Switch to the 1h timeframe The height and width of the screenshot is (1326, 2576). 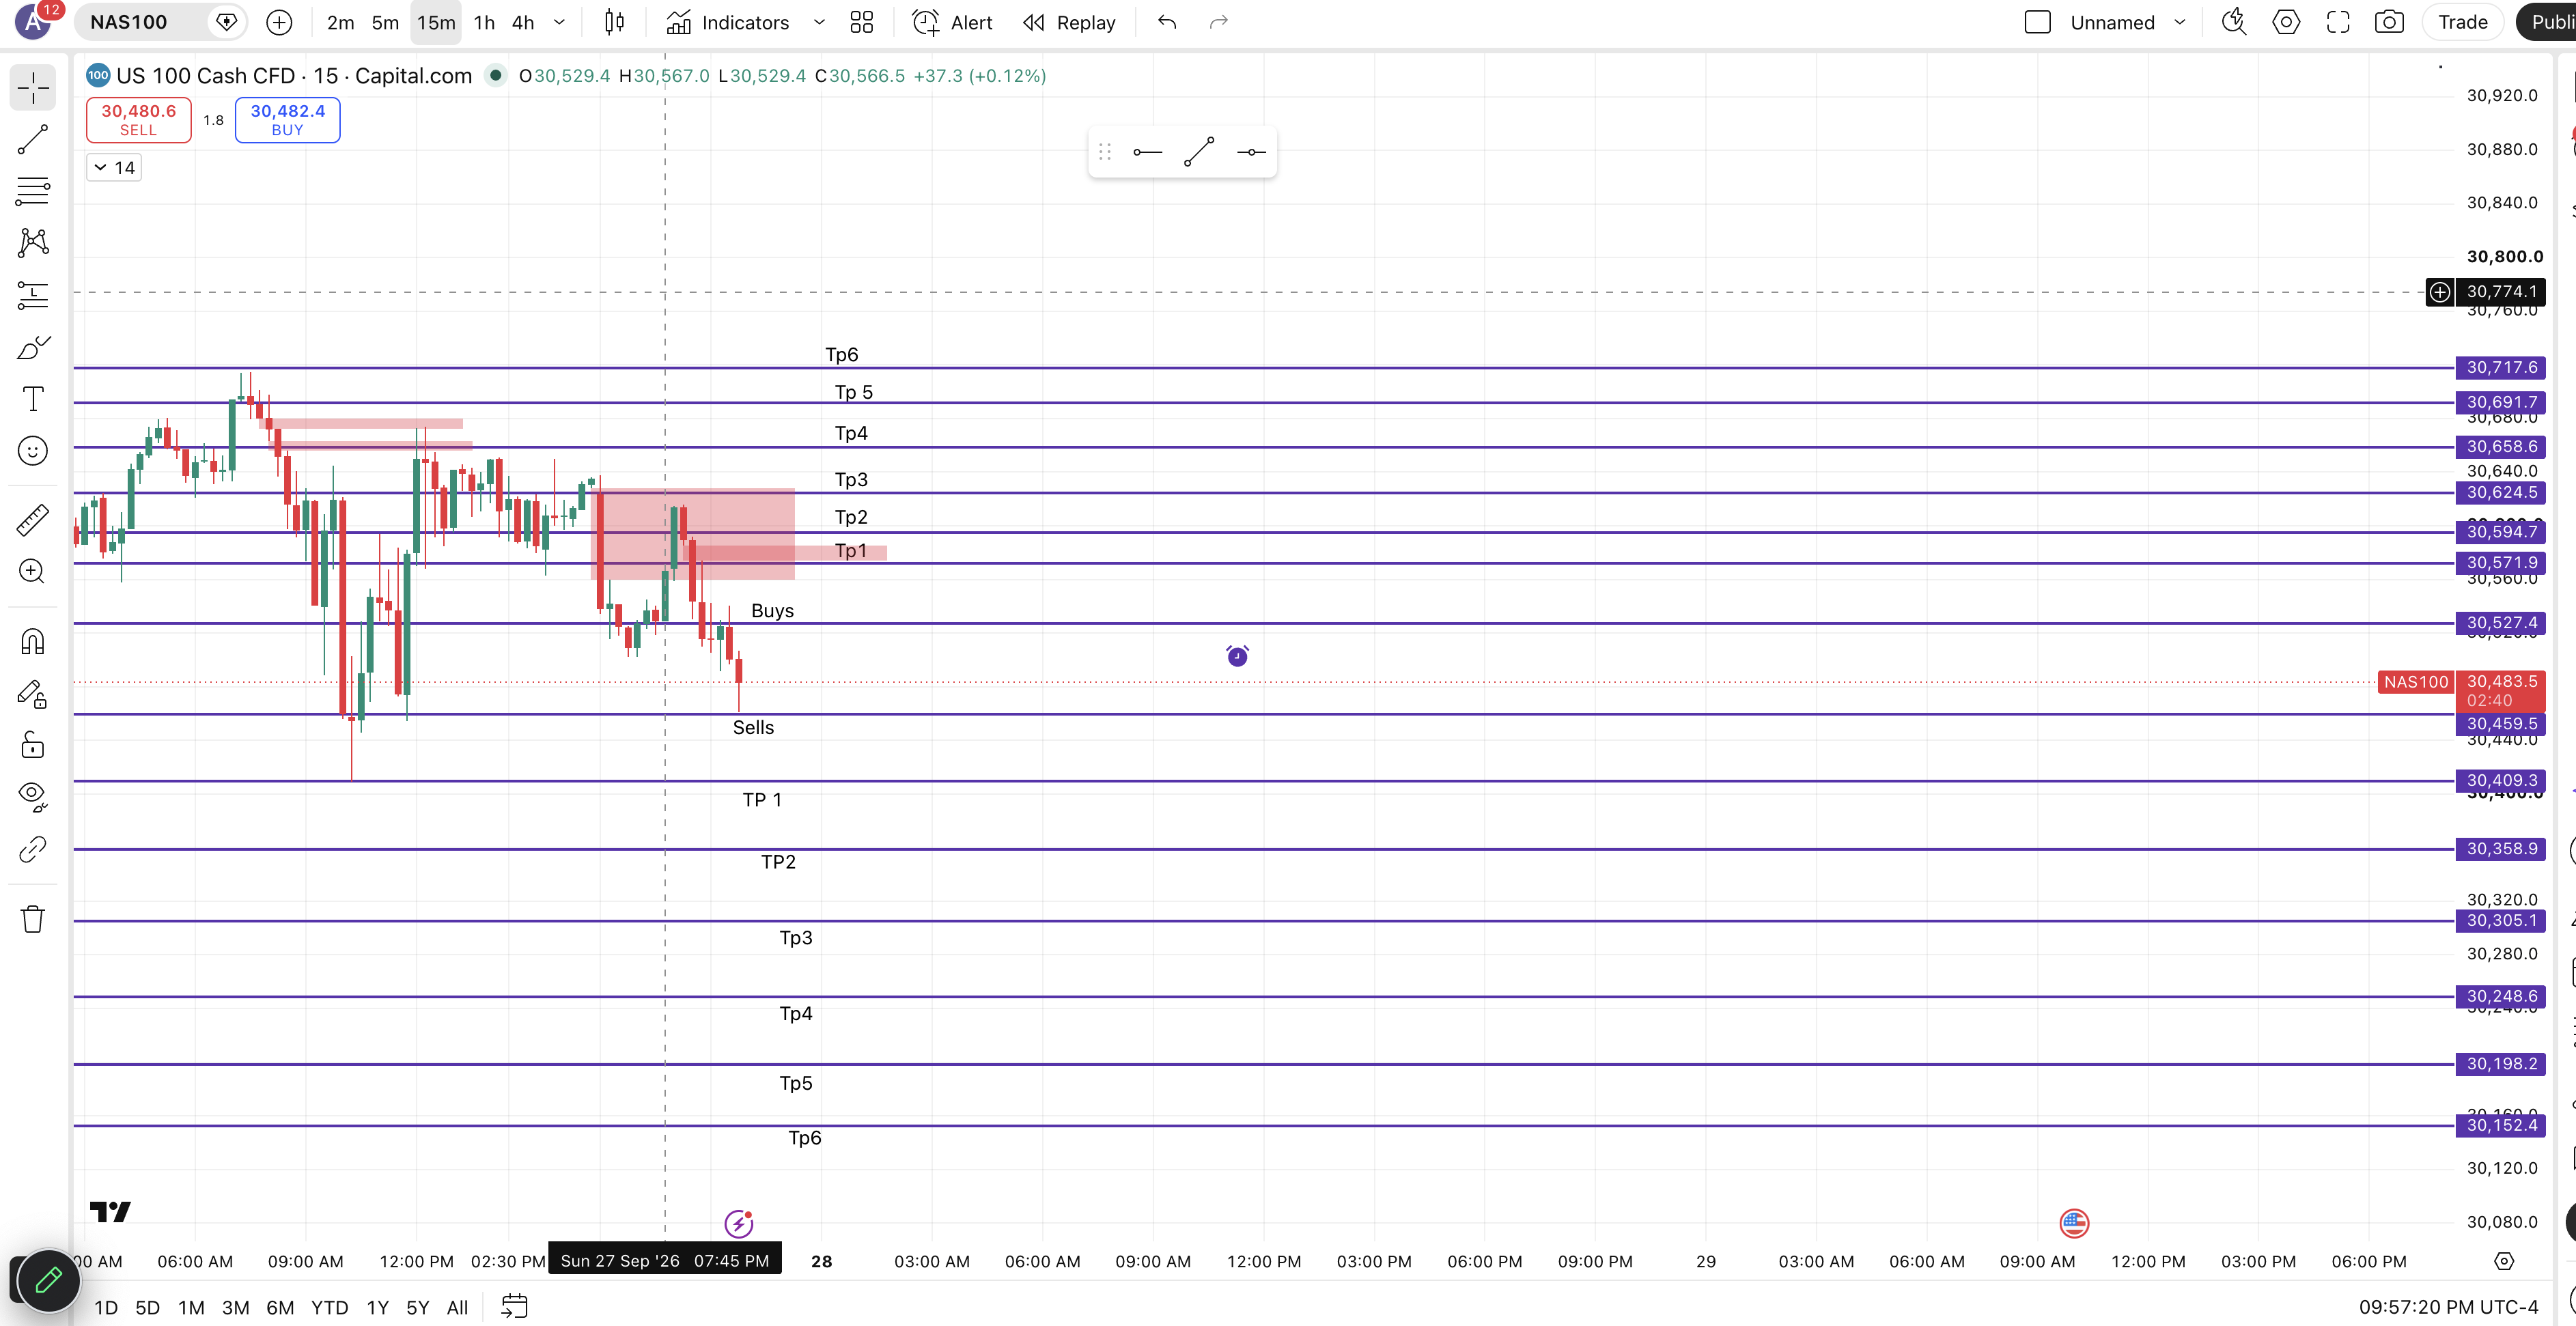484,22
